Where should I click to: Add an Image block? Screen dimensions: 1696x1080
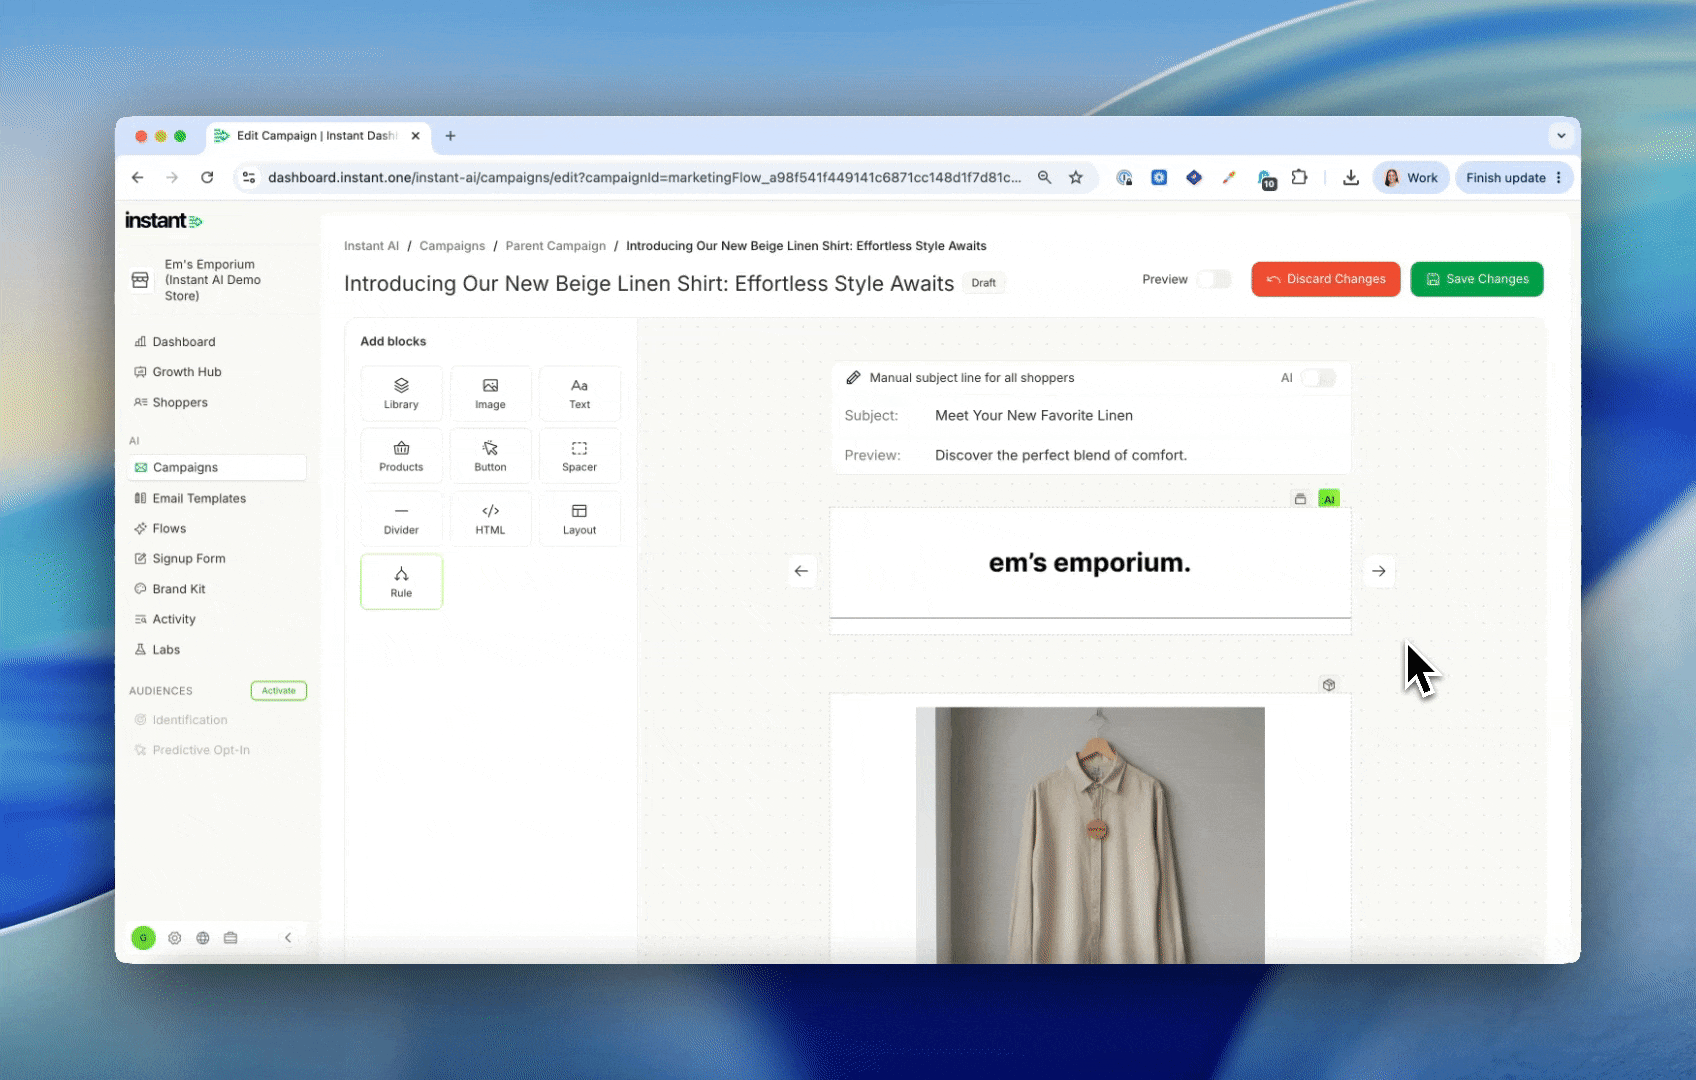490,393
